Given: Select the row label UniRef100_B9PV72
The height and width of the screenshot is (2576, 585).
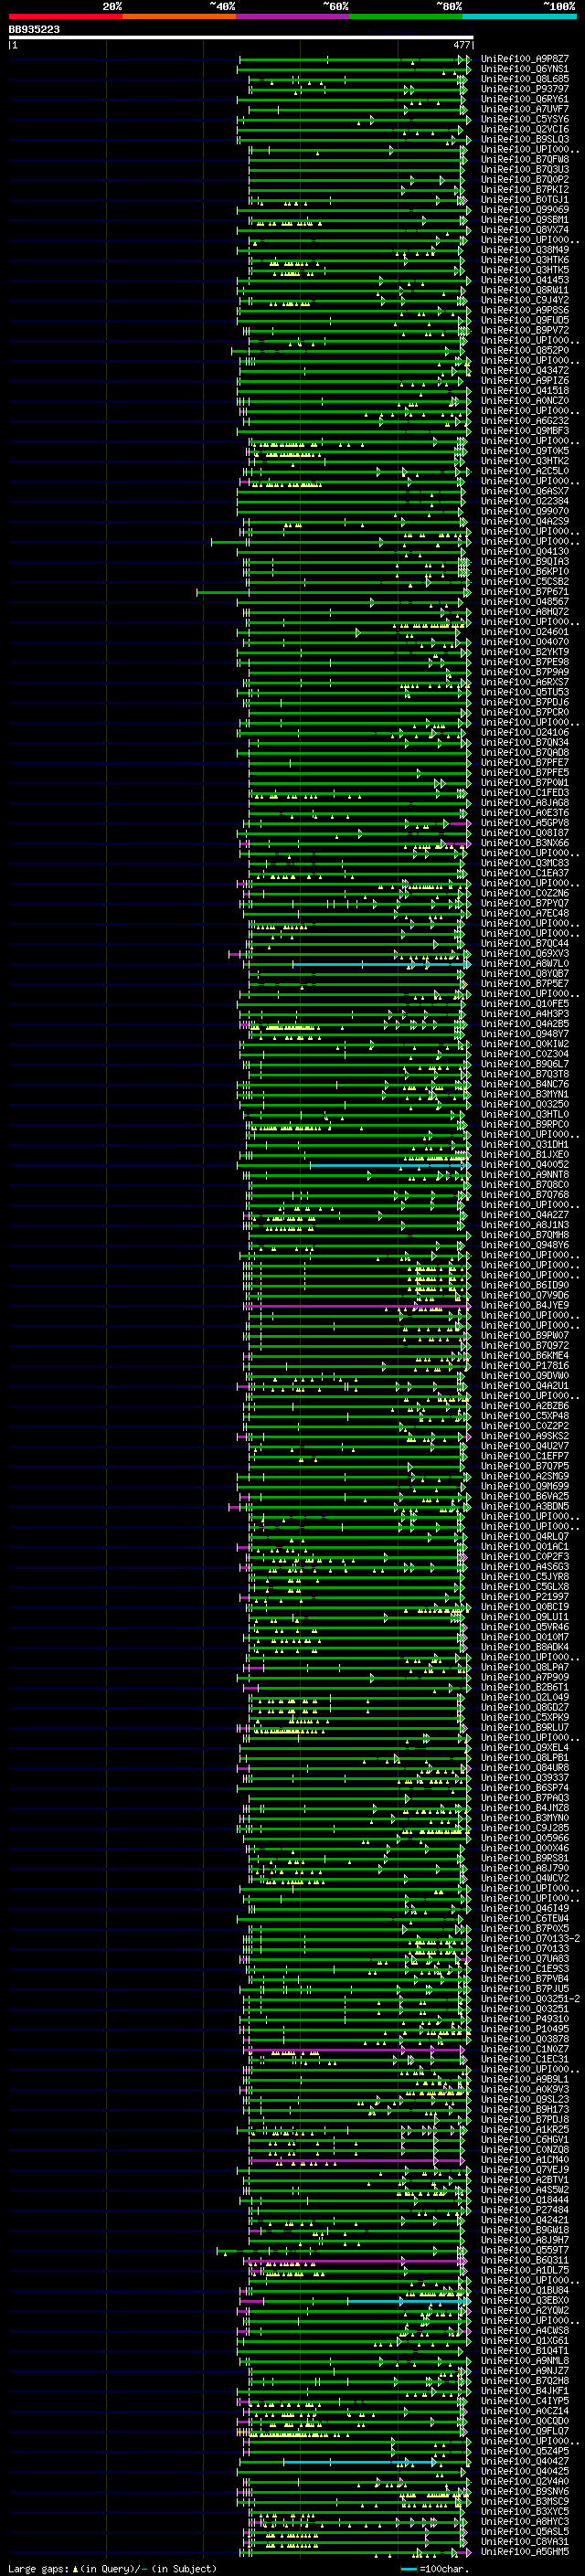Looking at the screenshot, I should [525, 330].
